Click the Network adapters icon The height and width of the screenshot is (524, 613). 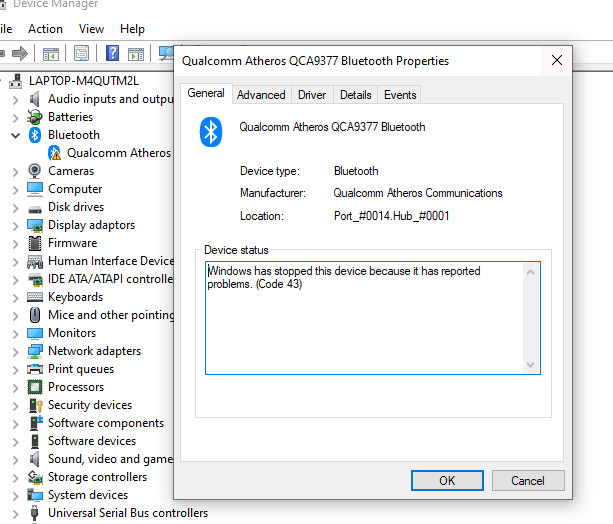pyautogui.click(x=35, y=351)
